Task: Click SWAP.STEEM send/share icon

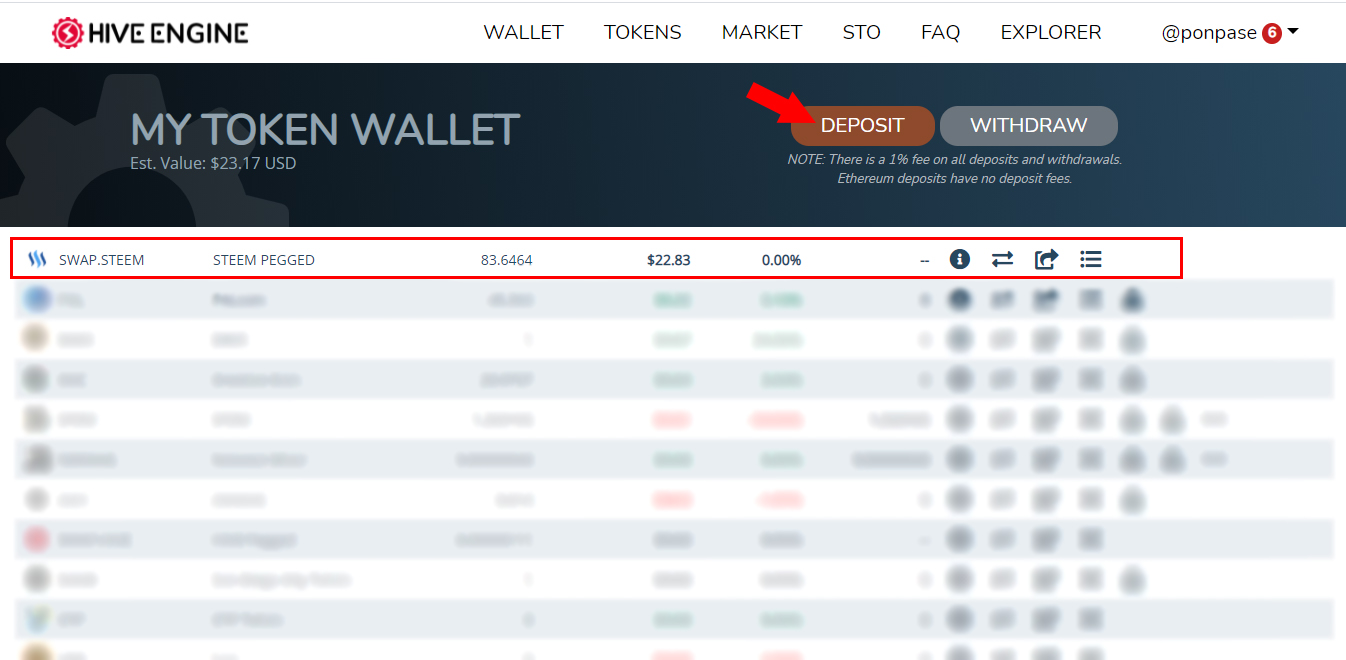Action: pyautogui.click(x=1046, y=259)
